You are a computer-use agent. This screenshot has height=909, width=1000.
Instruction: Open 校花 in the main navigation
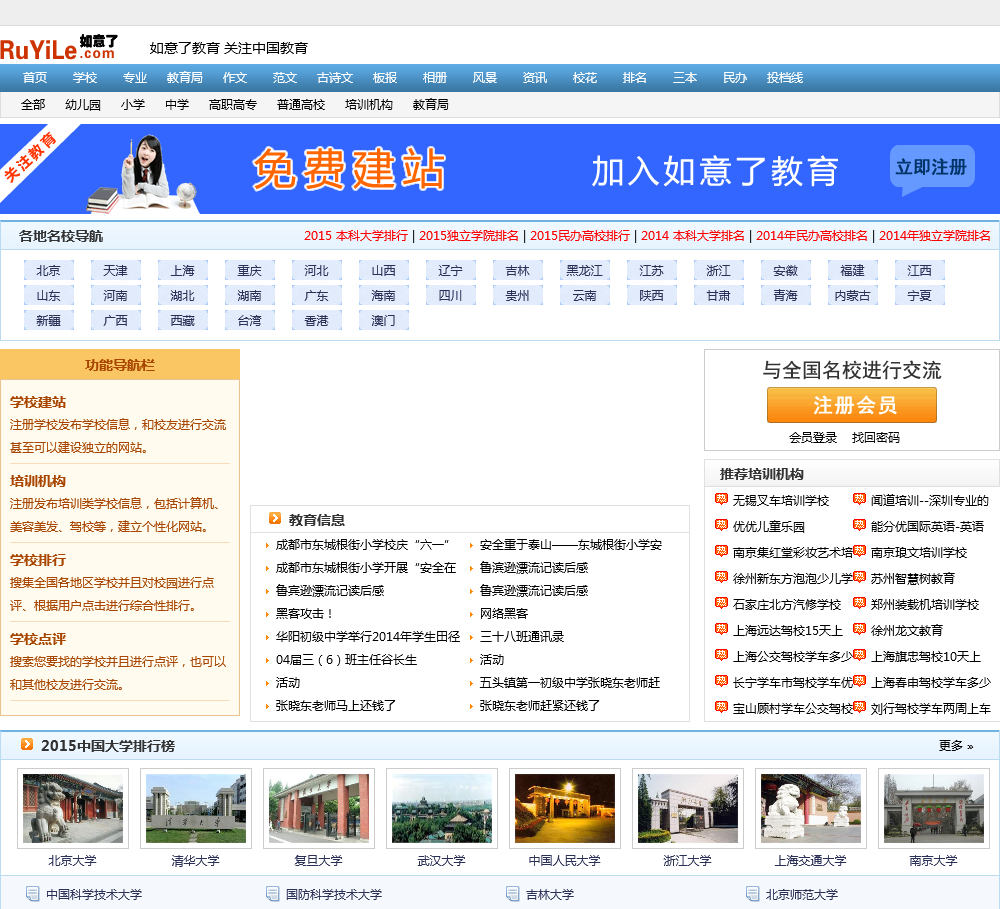585,78
